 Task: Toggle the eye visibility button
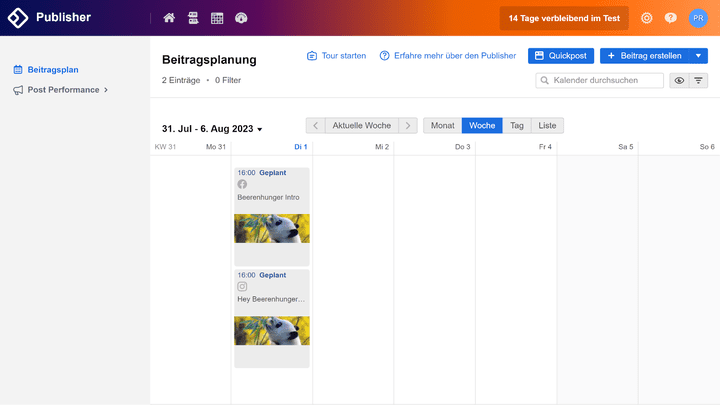pyautogui.click(x=679, y=80)
